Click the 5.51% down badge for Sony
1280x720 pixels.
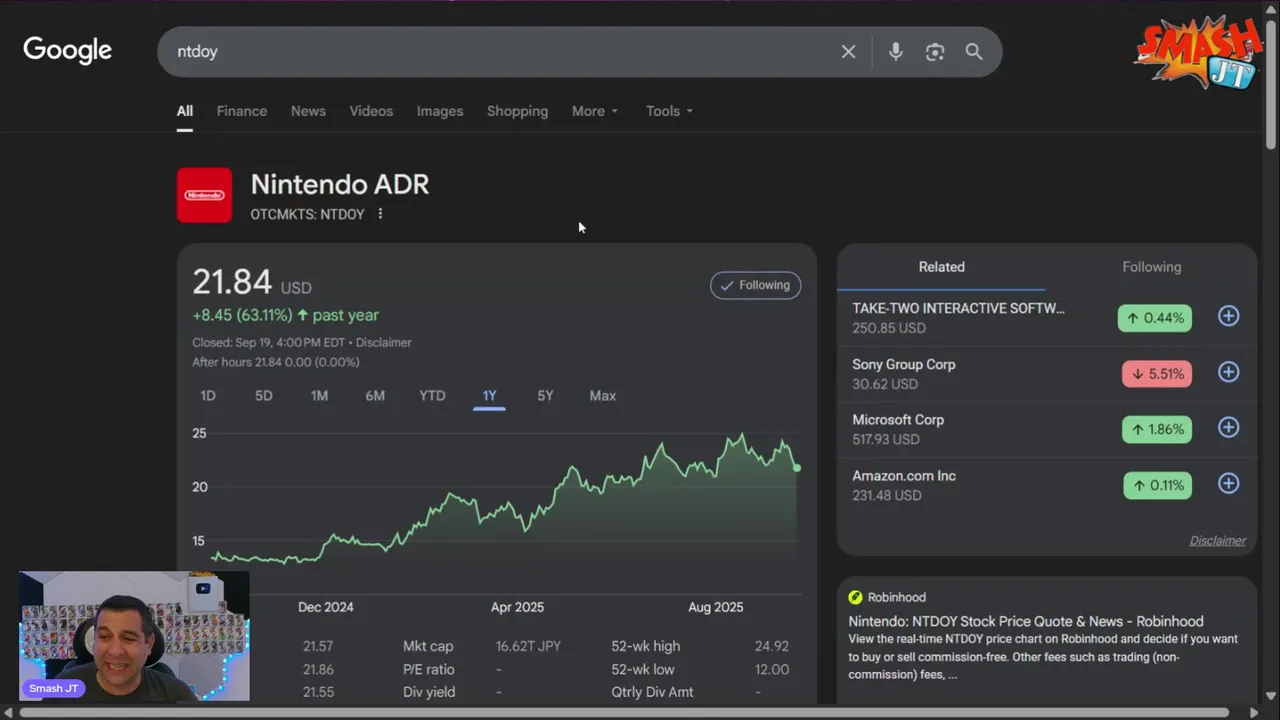(x=1155, y=374)
